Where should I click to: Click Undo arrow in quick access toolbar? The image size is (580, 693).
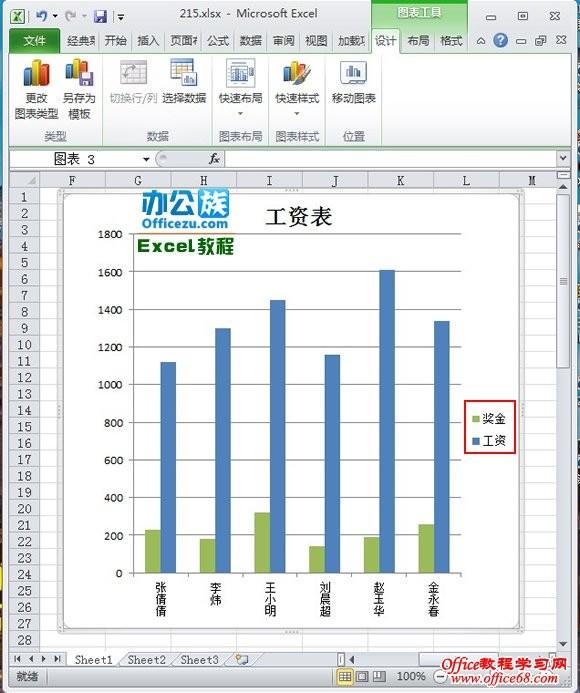point(42,17)
